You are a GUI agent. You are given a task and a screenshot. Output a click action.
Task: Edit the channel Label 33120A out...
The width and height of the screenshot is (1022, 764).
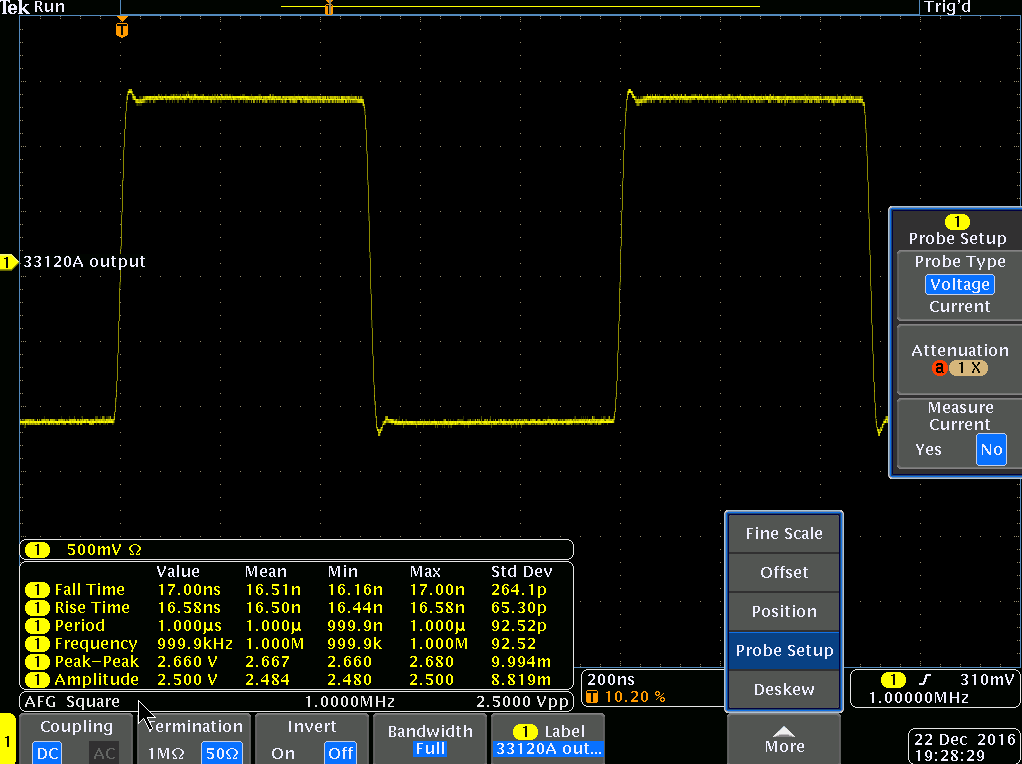tap(548, 740)
